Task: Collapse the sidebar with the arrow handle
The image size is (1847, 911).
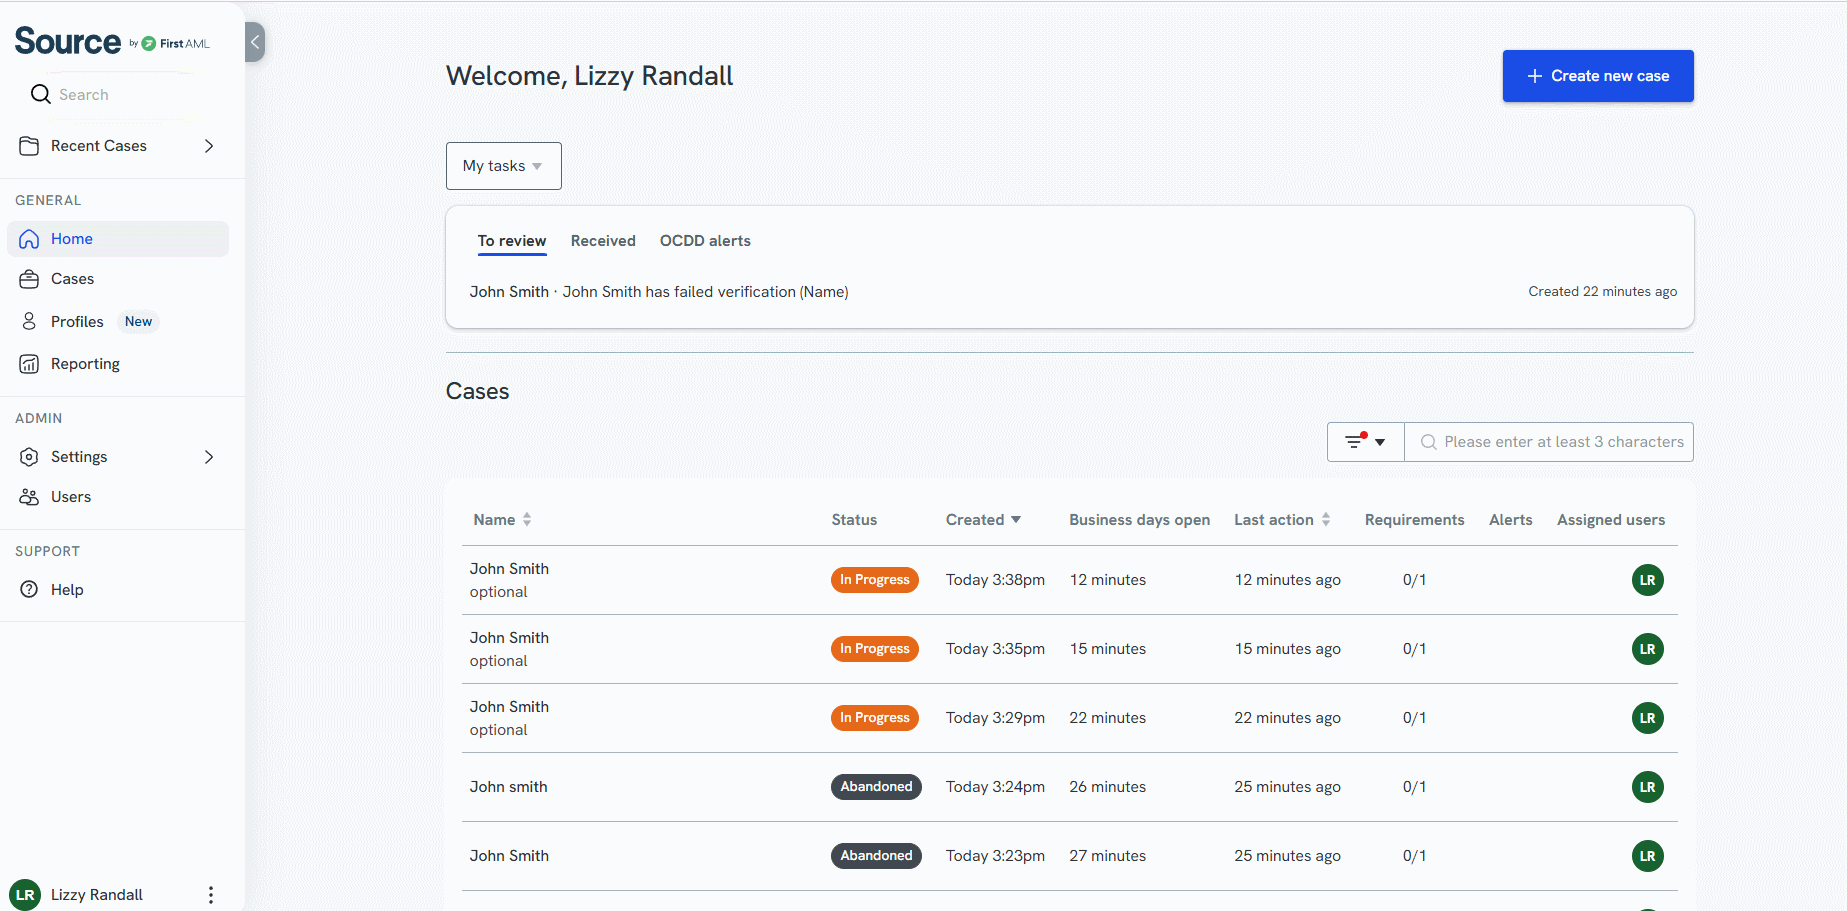Action: (255, 42)
